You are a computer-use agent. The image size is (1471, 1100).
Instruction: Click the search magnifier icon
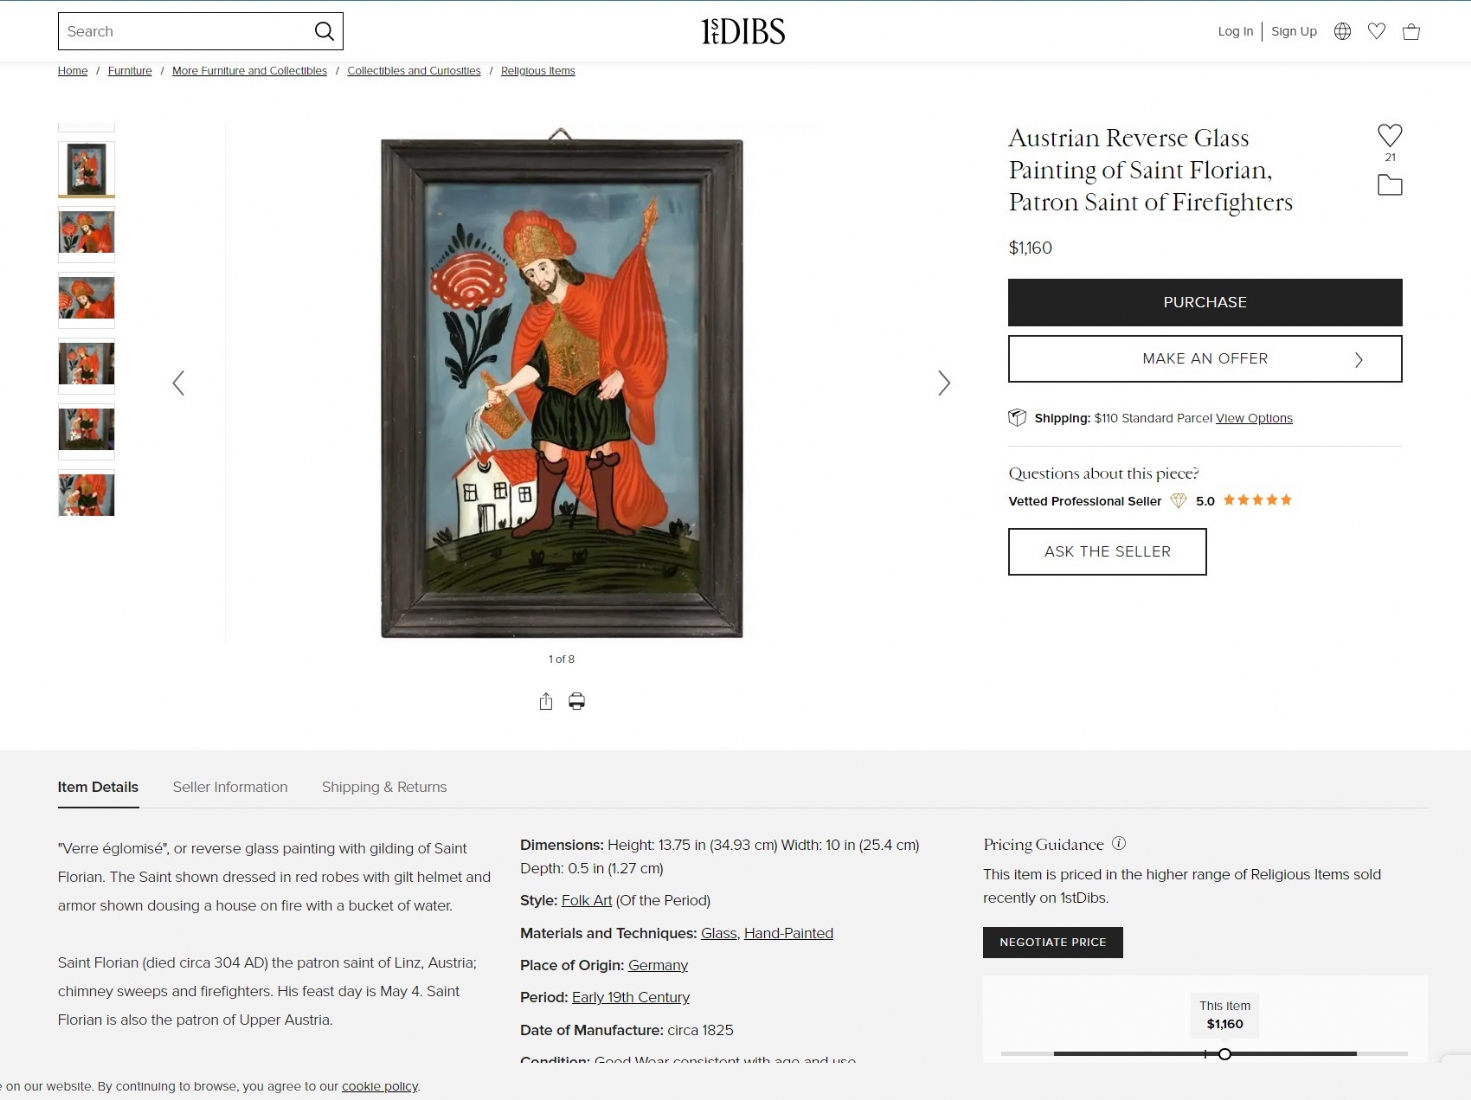(x=324, y=31)
